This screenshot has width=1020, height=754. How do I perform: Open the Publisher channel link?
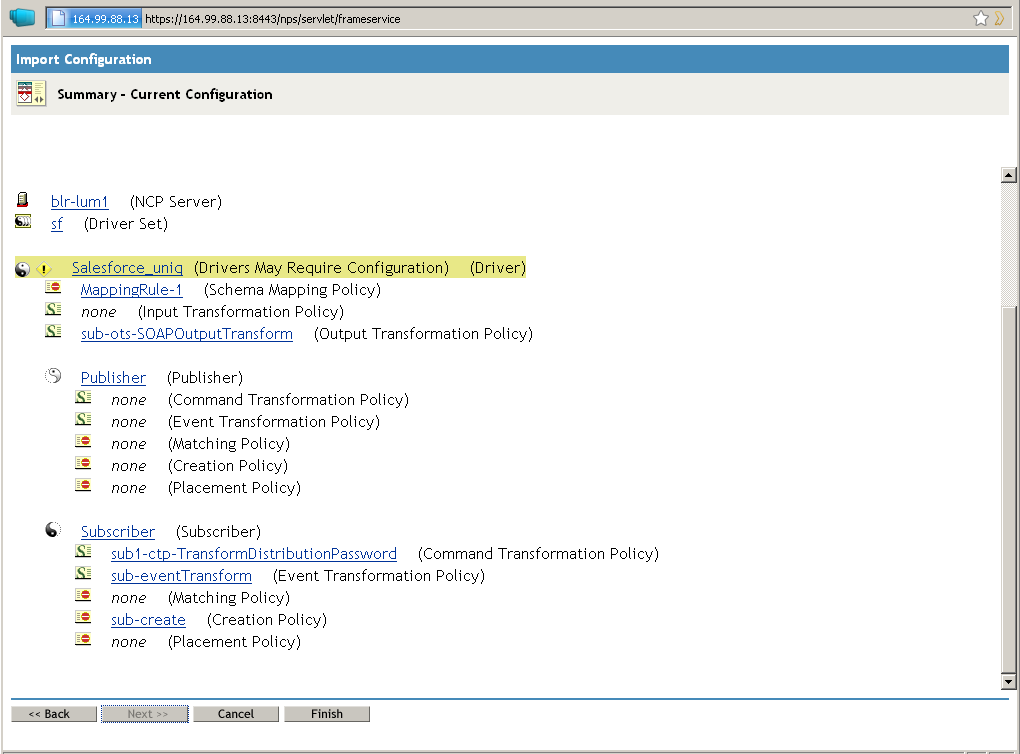[x=113, y=378]
